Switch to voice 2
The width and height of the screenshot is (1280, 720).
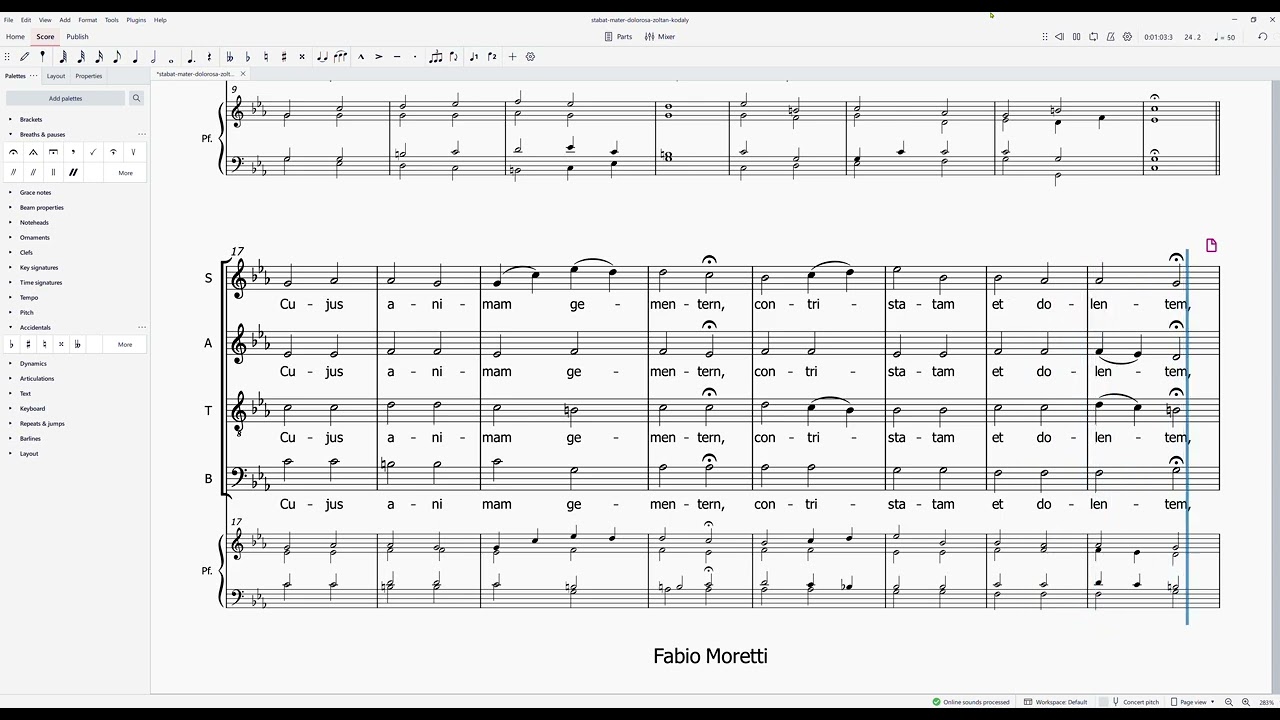tap(492, 57)
